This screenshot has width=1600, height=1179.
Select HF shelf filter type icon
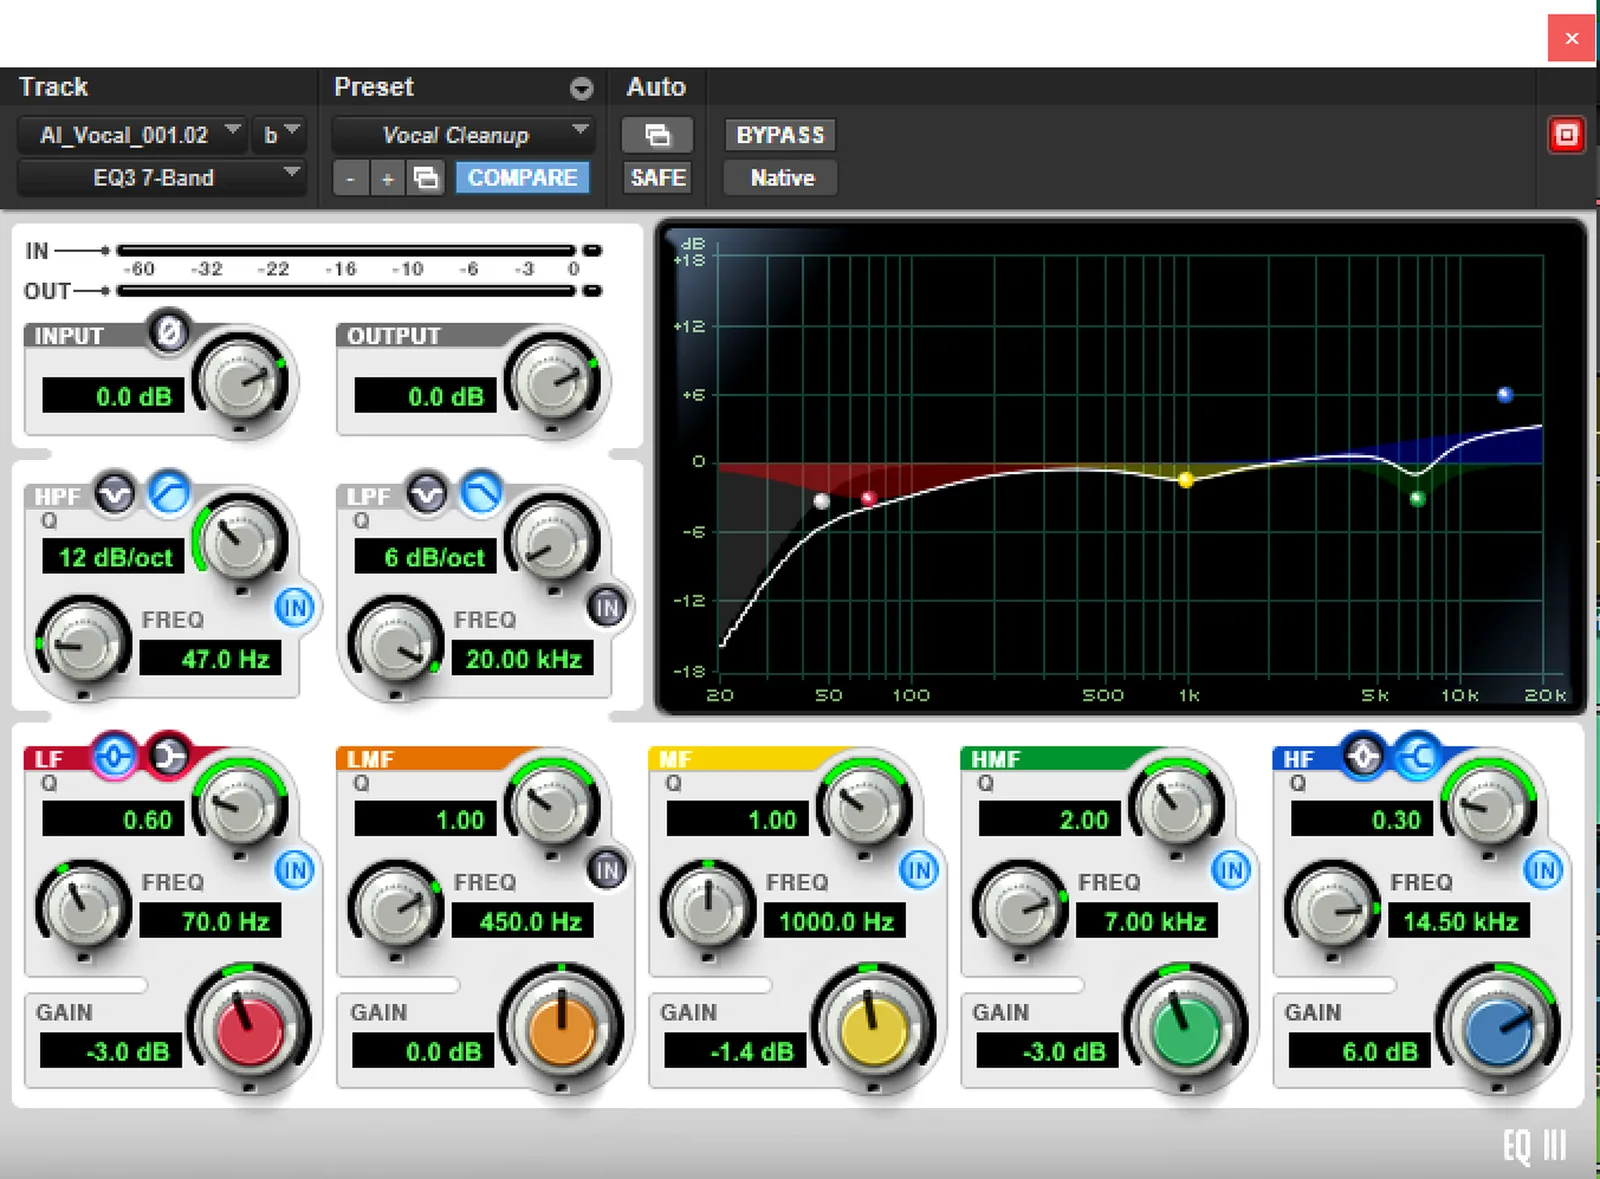pyautogui.click(x=1417, y=757)
